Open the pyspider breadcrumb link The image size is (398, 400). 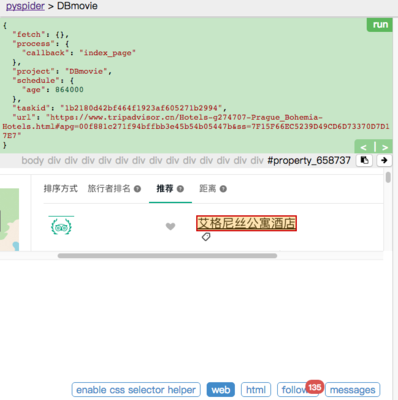(25, 6)
